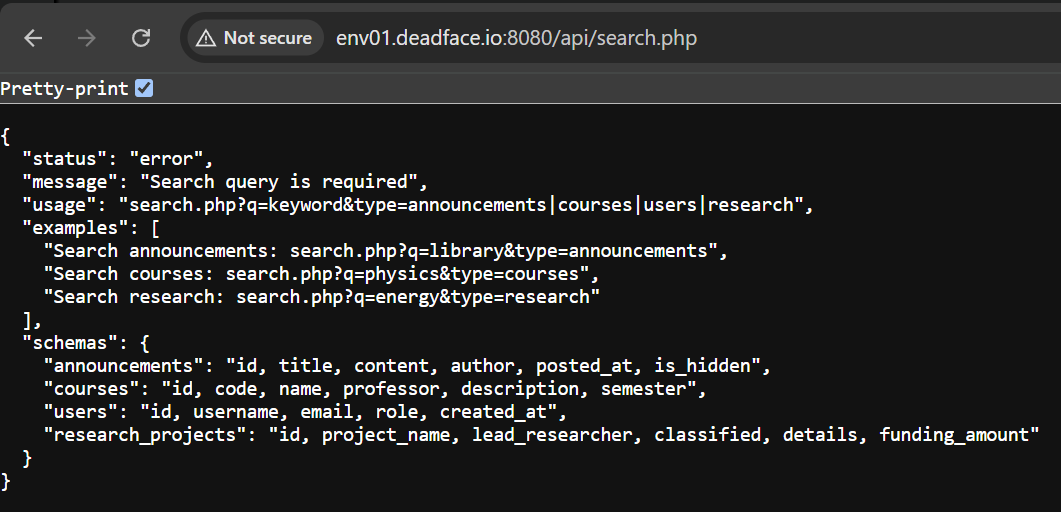Image resolution: width=1061 pixels, height=512 pixels.
Task: Click the courses schema row with professor
Action: tap(375, 389)
